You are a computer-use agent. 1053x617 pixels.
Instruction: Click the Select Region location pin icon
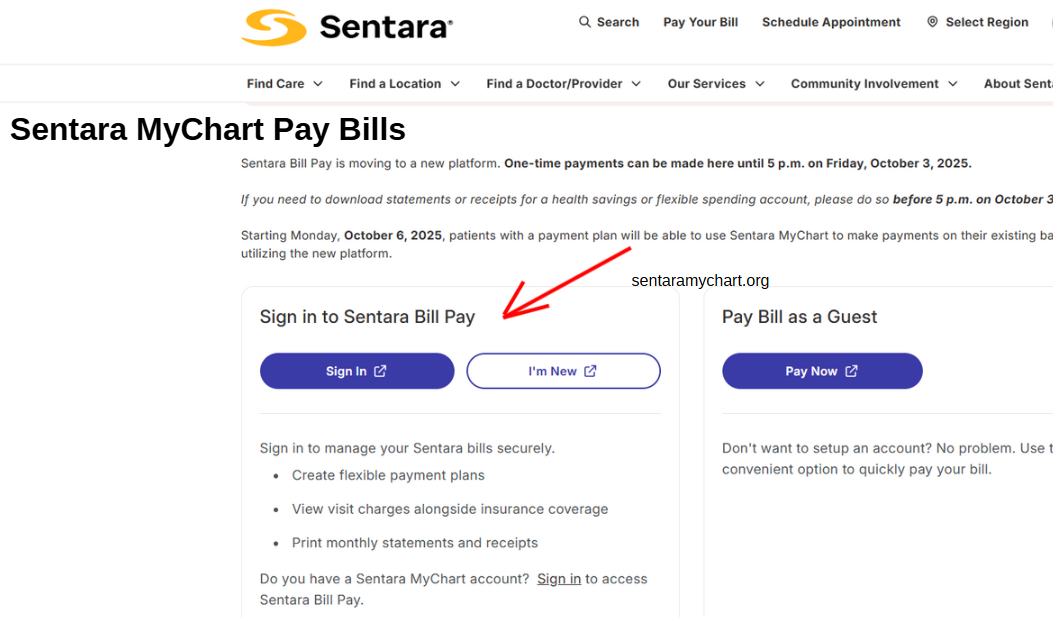tap(932, 22)
